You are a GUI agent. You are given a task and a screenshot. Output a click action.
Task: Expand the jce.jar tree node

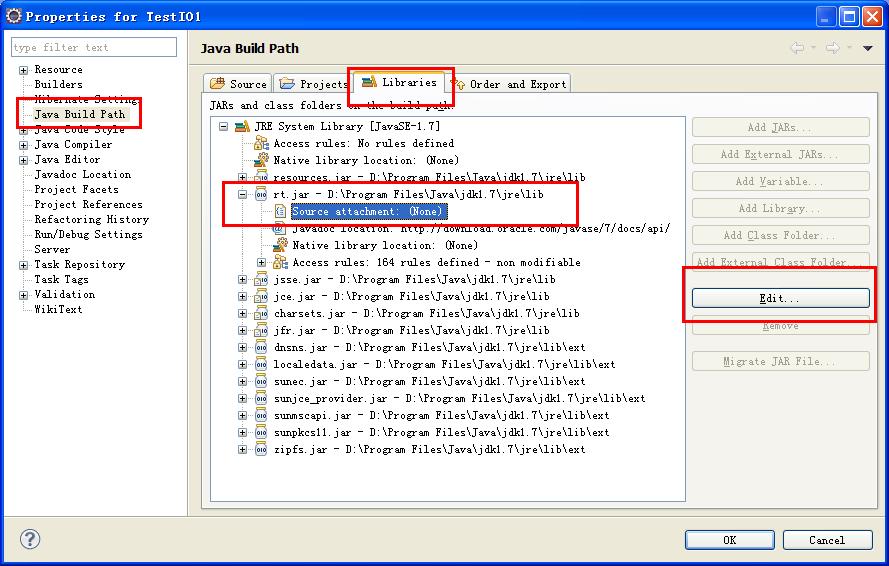[242, 296]
